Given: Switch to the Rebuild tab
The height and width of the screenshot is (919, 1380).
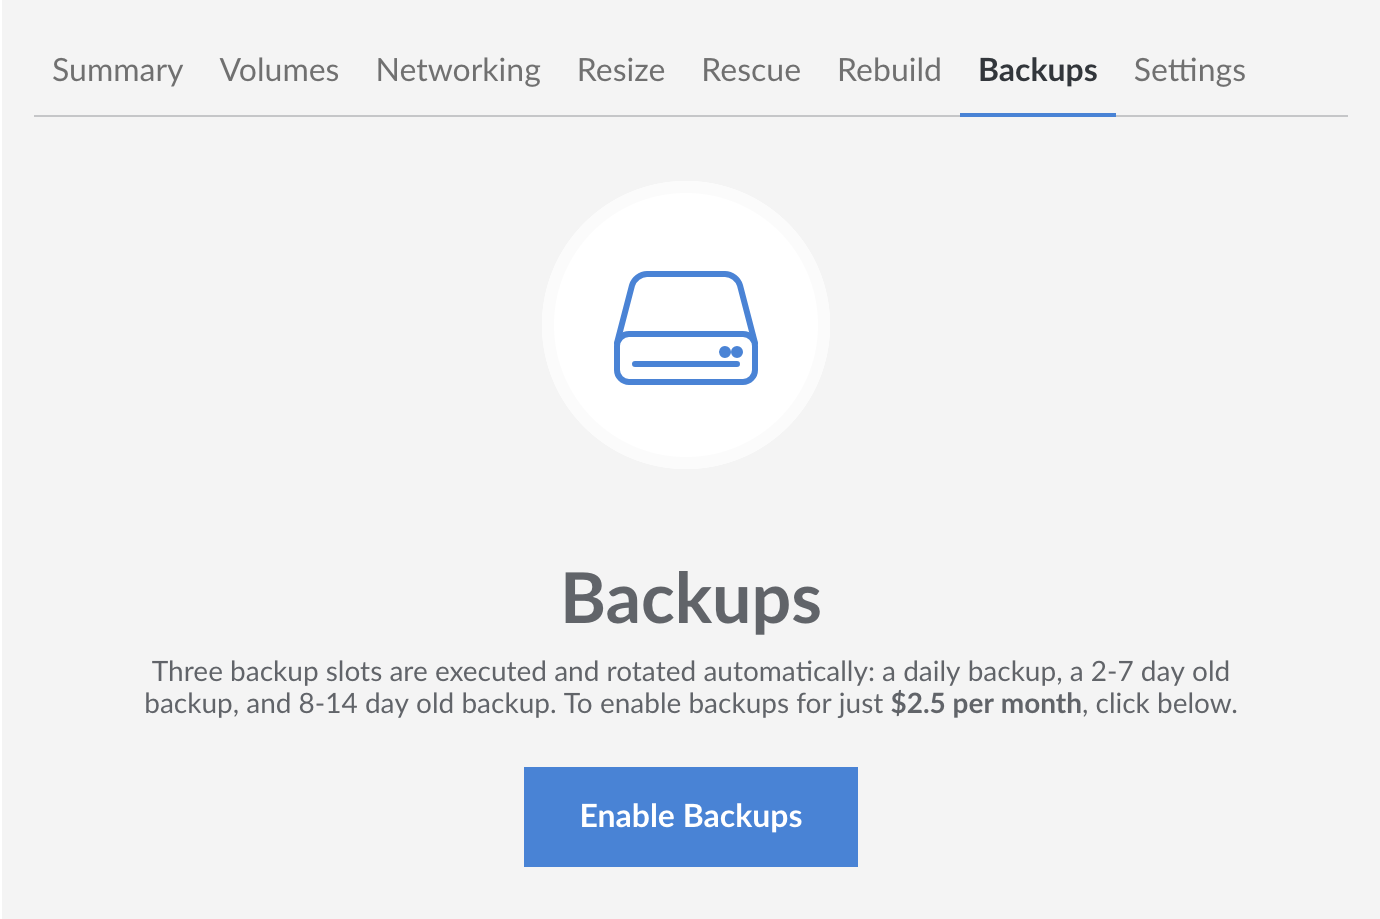Looking at the screenshot, I should click(x=889, y=70).
